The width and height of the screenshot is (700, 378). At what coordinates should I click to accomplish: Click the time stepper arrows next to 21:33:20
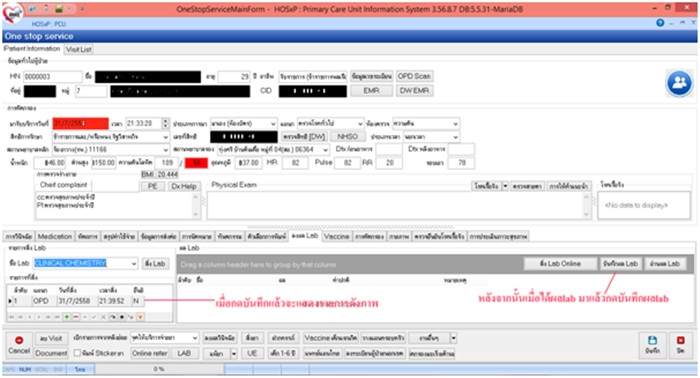(x=165, y=123)
